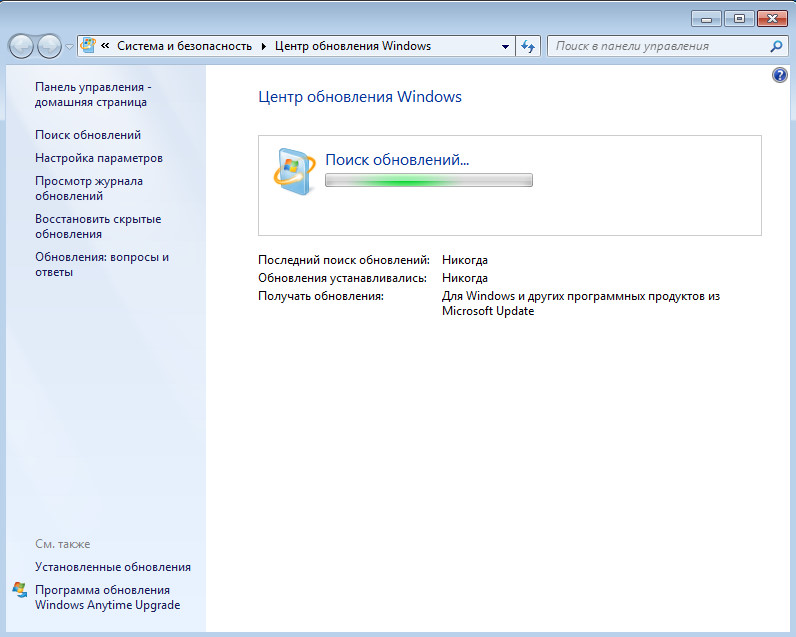Open 'Программа обновления Windows Anytime Upgrade'

tap(107, 597)
